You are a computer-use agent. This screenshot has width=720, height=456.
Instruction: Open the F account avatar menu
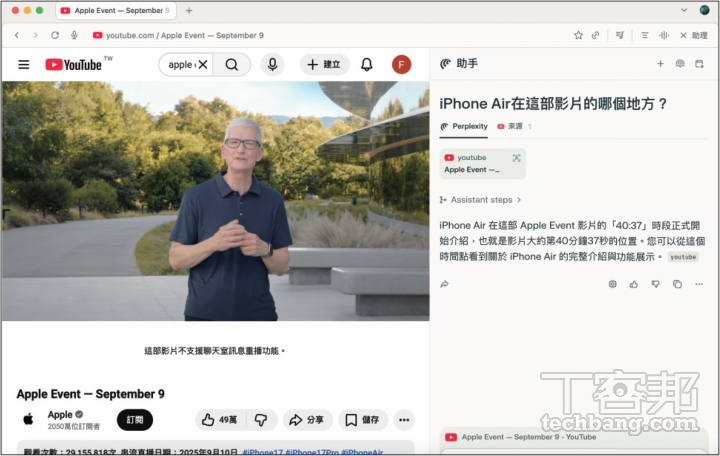401,65
